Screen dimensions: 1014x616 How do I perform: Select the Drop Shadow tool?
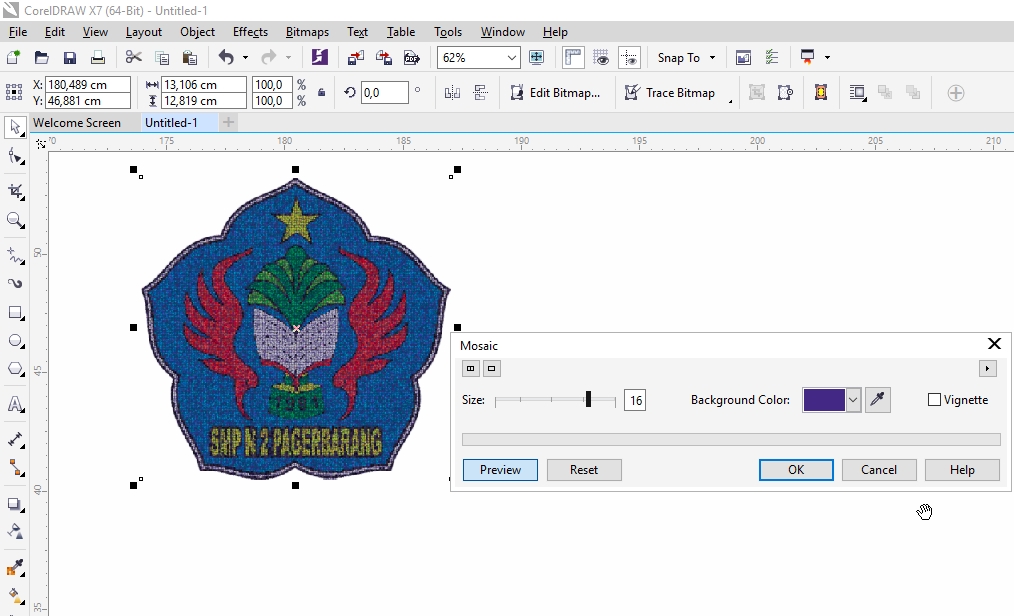coord(15,504)
